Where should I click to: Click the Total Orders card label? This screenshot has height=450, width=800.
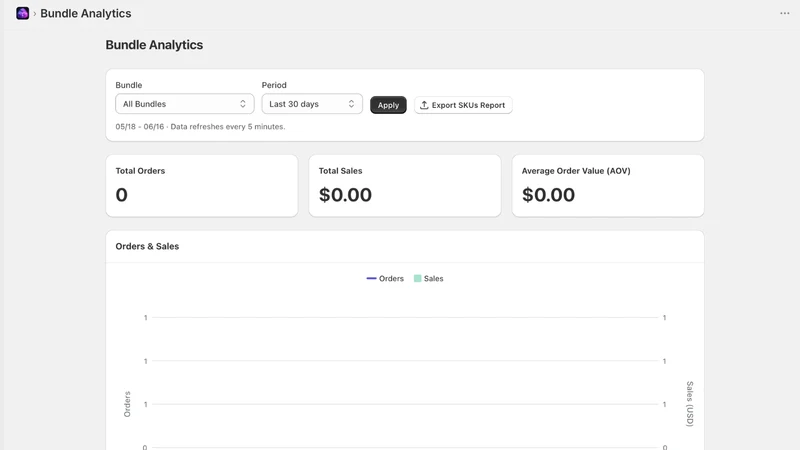(x=140, y=171)
